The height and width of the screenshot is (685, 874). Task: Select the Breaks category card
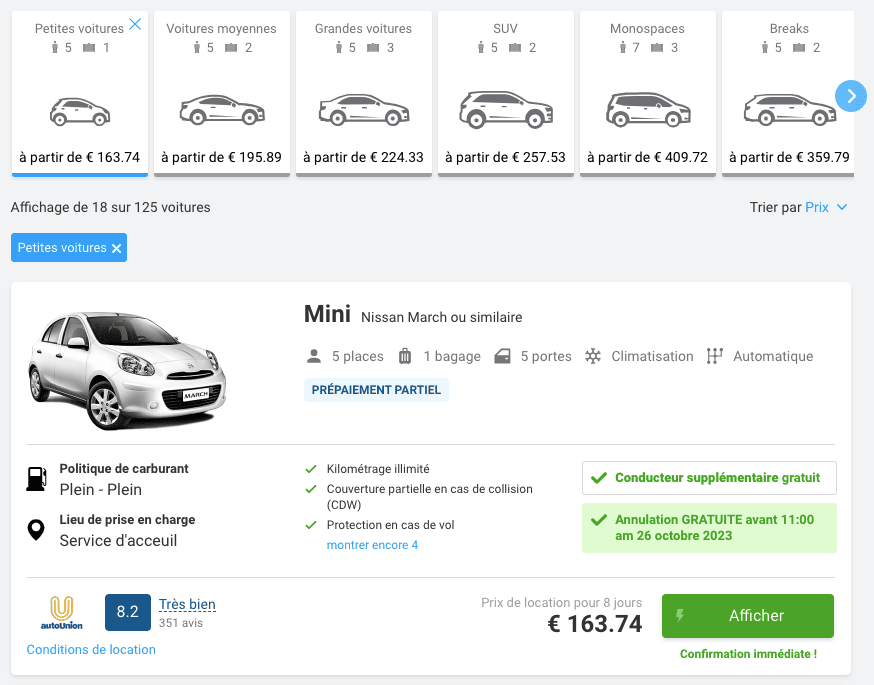tap(788, 93)
